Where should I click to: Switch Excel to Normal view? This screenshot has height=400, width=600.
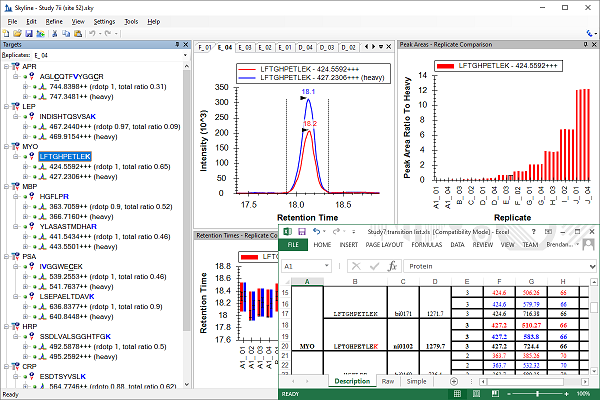457,393
